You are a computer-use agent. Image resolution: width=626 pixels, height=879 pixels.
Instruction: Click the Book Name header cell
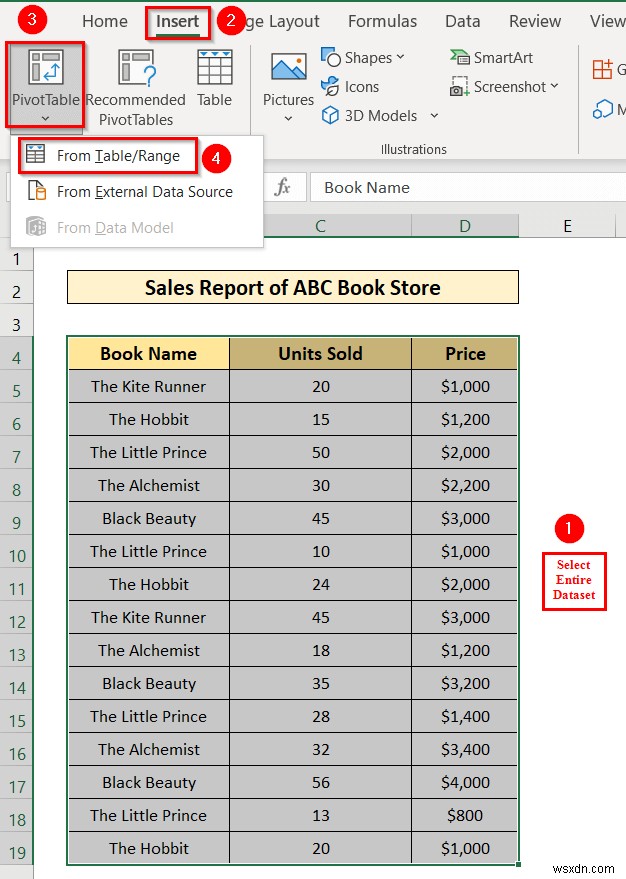(x=149, y=354)
